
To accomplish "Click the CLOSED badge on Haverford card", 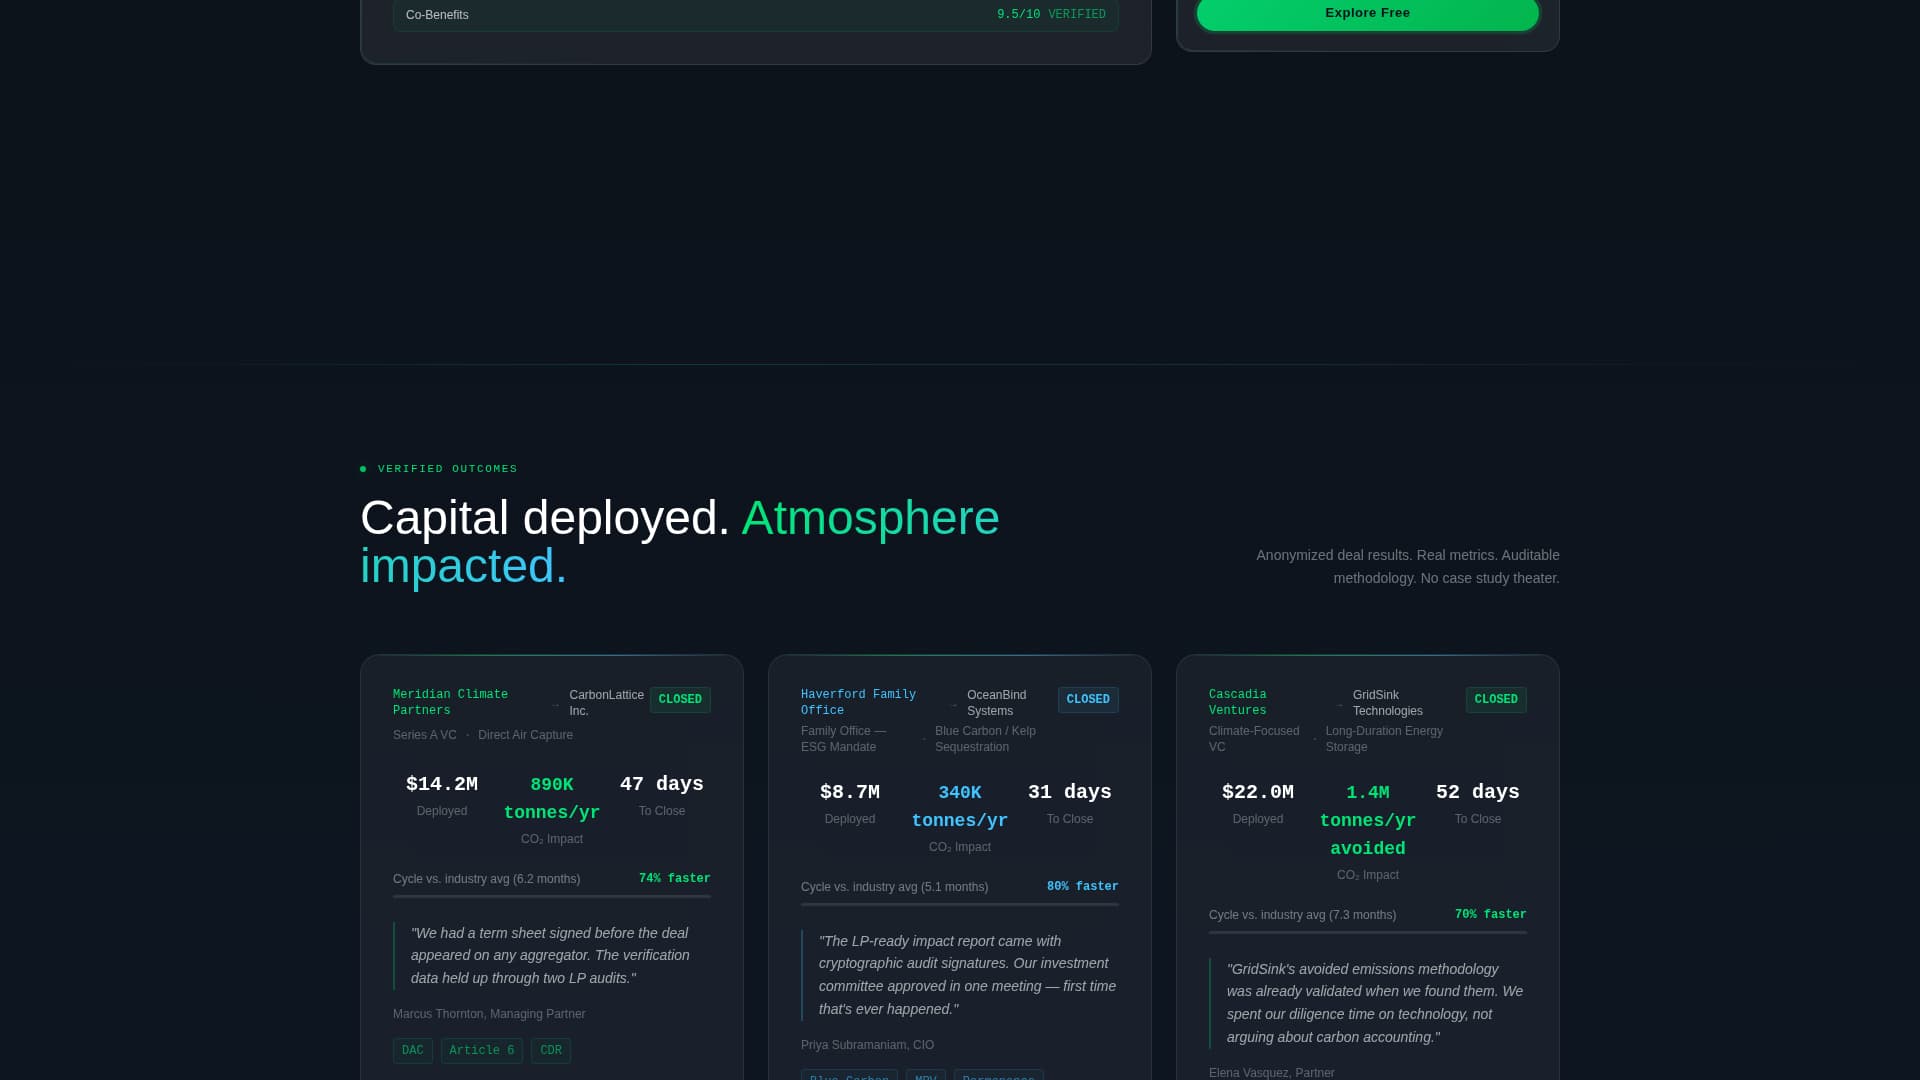I will [x=1088, y=700].
